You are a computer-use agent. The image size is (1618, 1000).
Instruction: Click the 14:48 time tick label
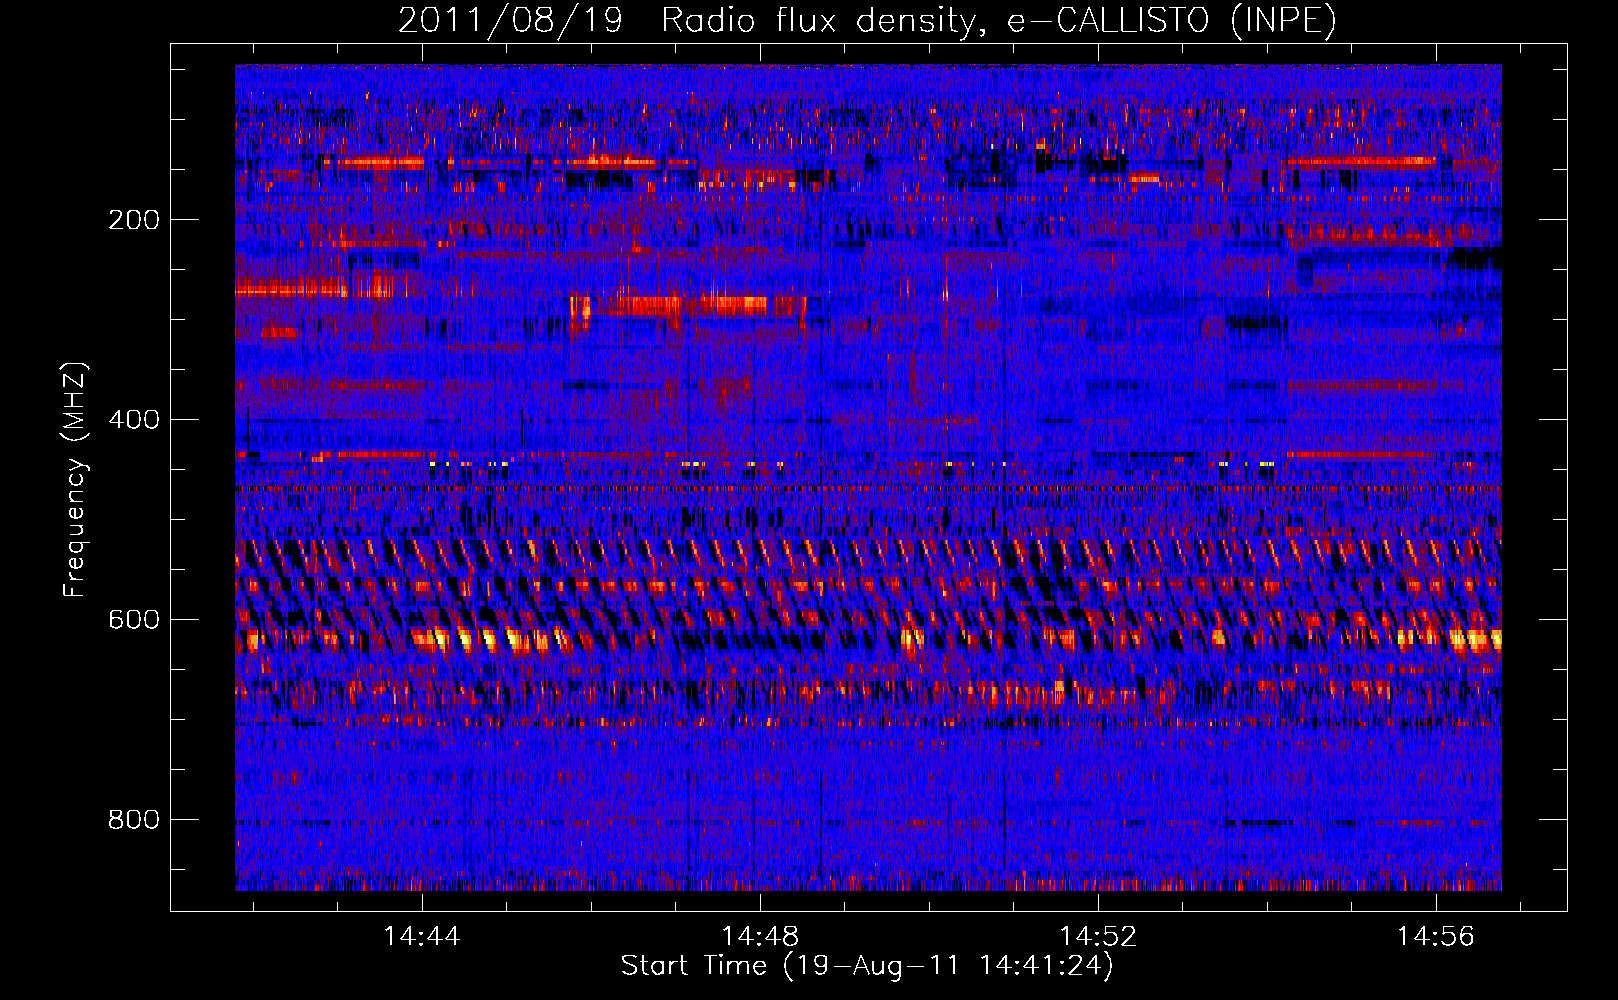[x=760, y=936]
